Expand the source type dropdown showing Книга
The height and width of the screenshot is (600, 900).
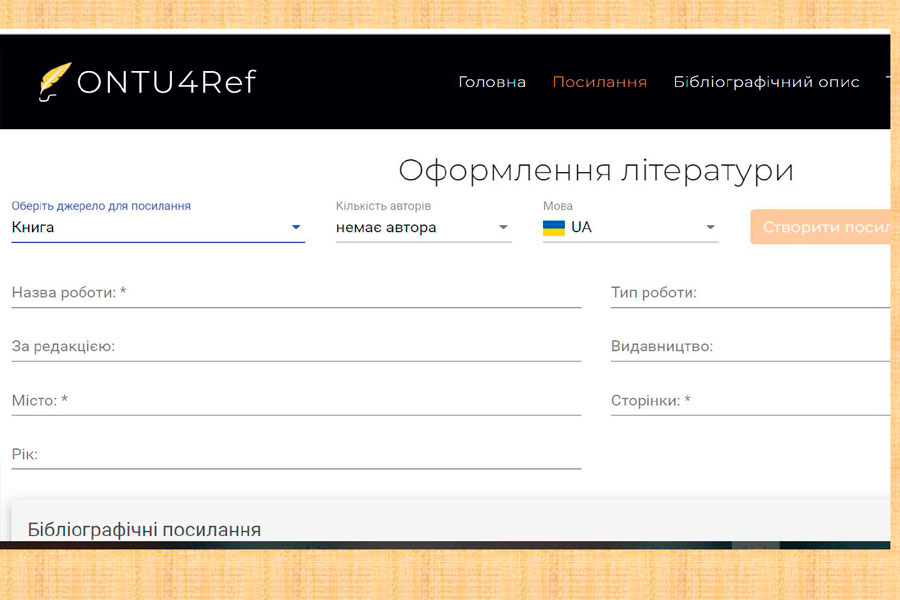158,227
